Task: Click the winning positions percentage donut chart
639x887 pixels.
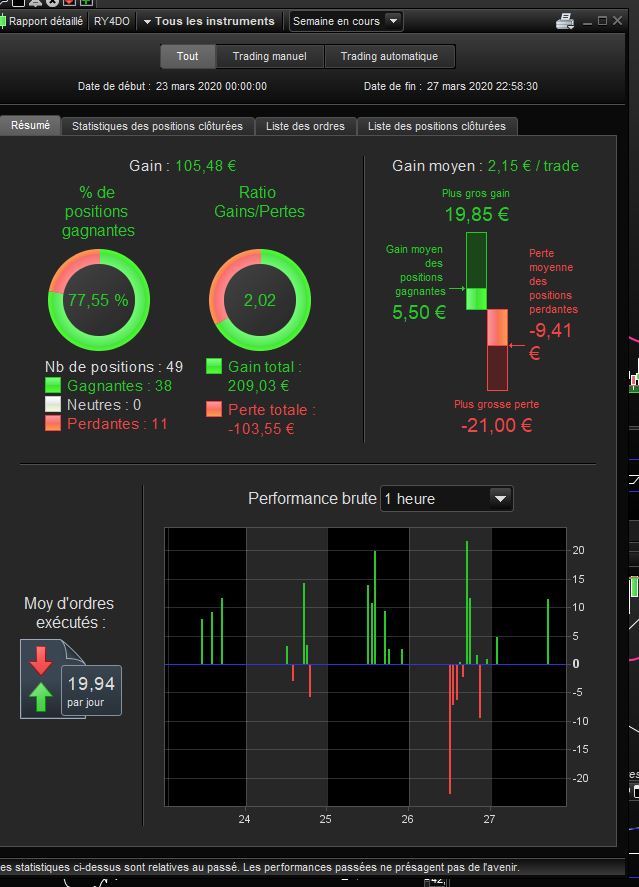Action: (99, 299)
